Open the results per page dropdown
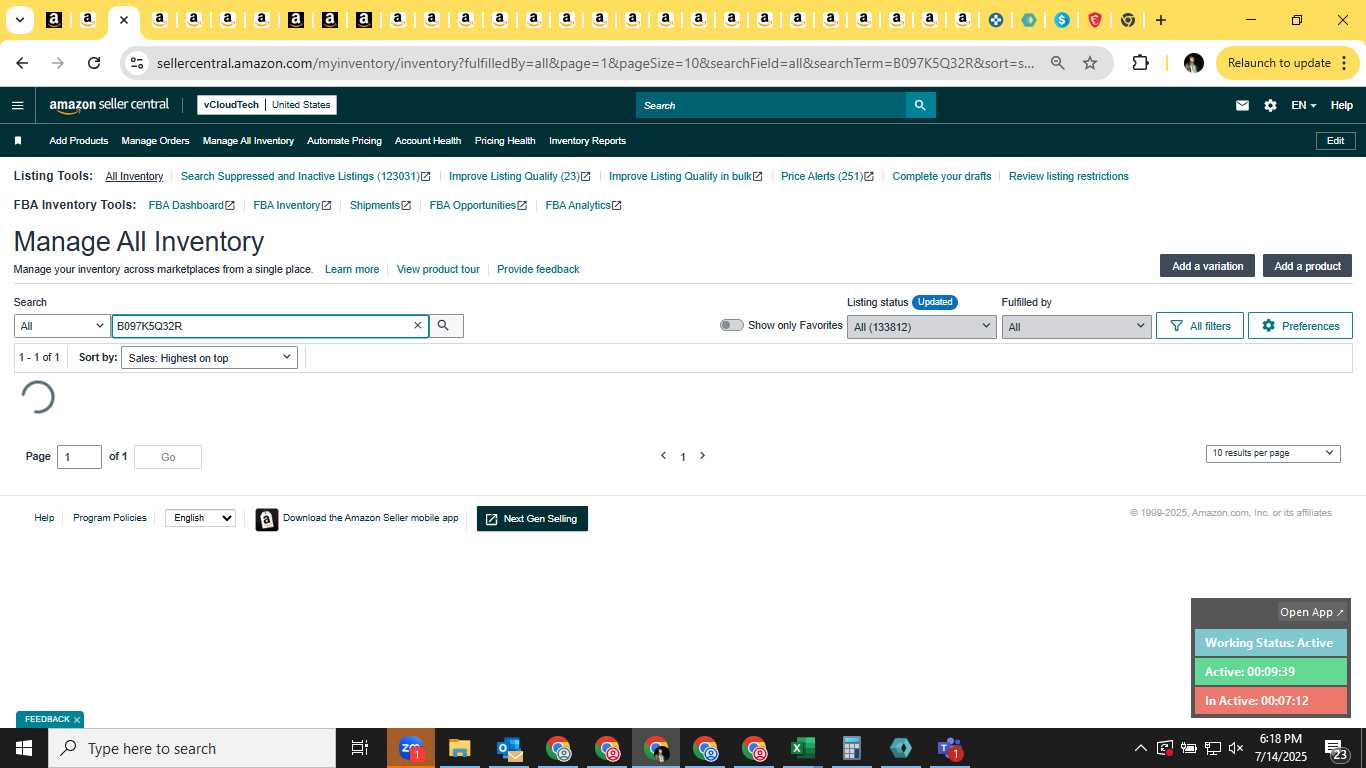This screenshot has height=768, width=1366. pyautogui.click(x=1273, y=453)
